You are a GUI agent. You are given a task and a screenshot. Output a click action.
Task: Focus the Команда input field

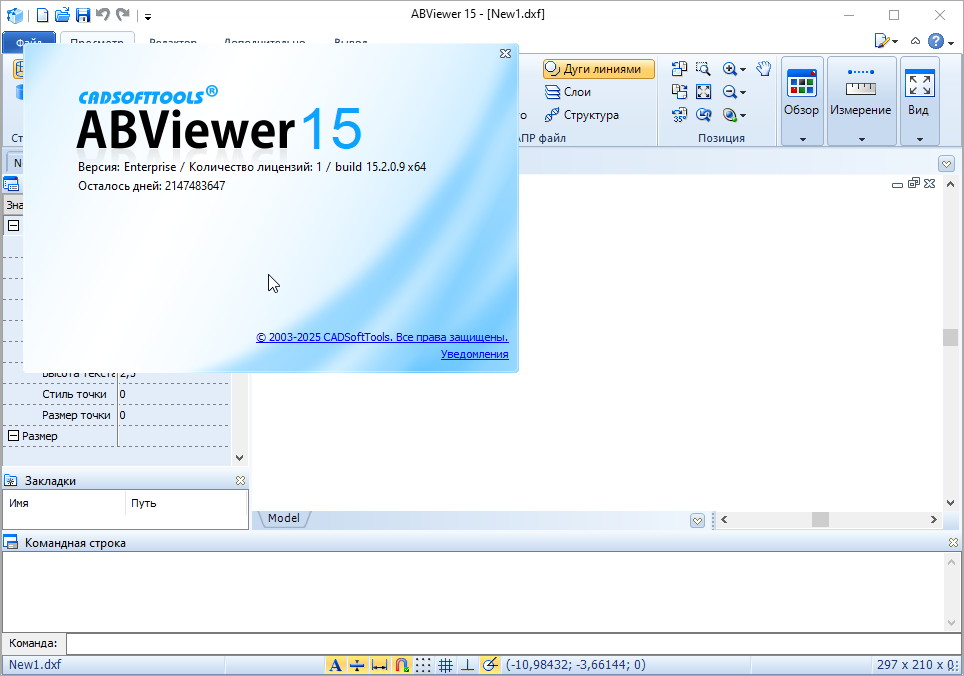514,643
